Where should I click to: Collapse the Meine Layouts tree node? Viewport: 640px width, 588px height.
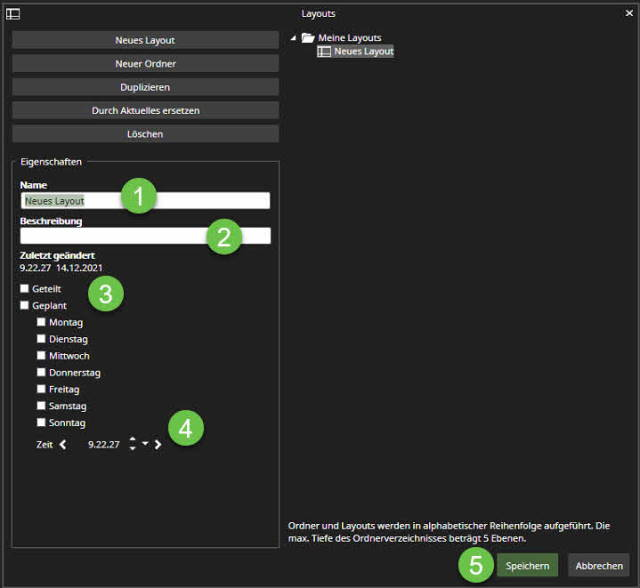(x=293, y=38)
